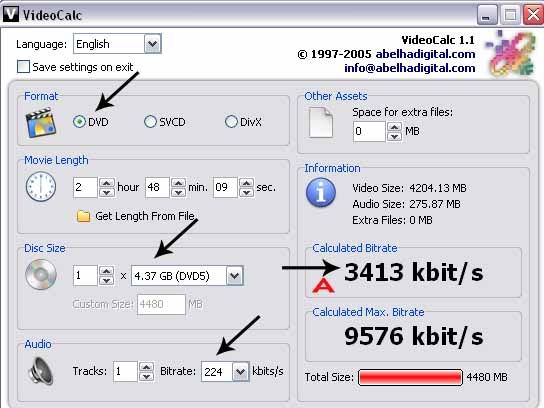The height and width of the screenshot is (408, 544).
Task: Click the colorful abelhadigital logo
Action: pos(510,53)
